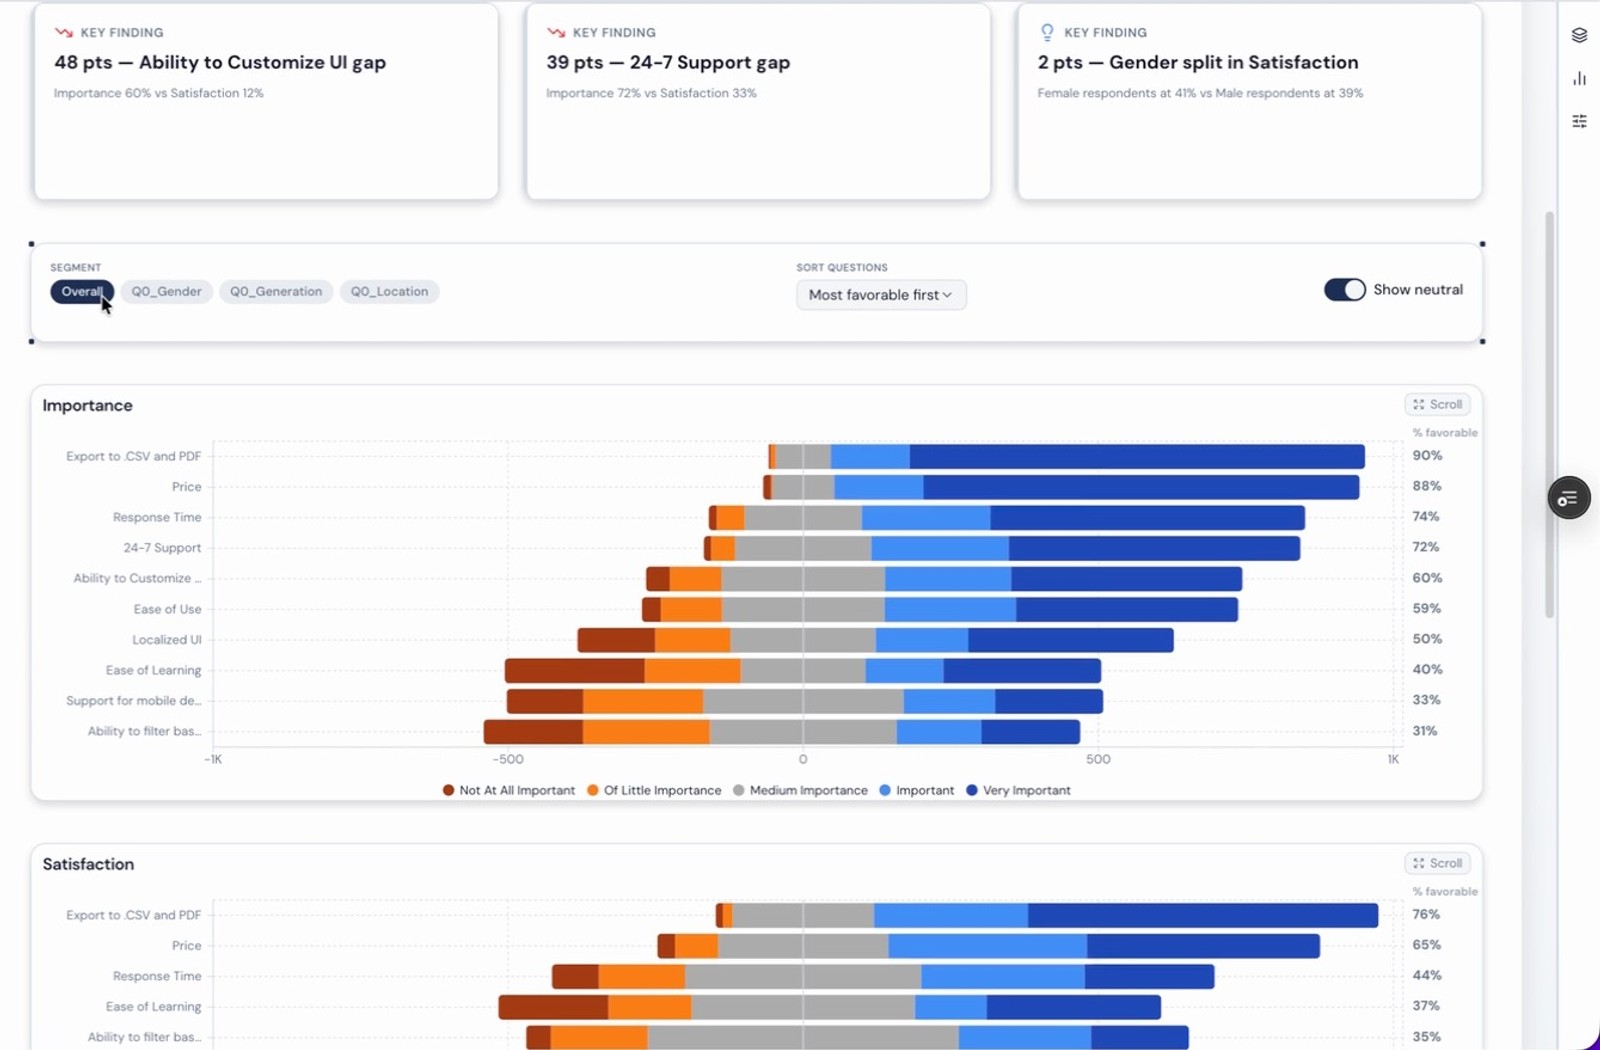Toggle the Important legend item
Image resolution: width=1600 pixels, height=1050 pixels.
click(916, 790)
